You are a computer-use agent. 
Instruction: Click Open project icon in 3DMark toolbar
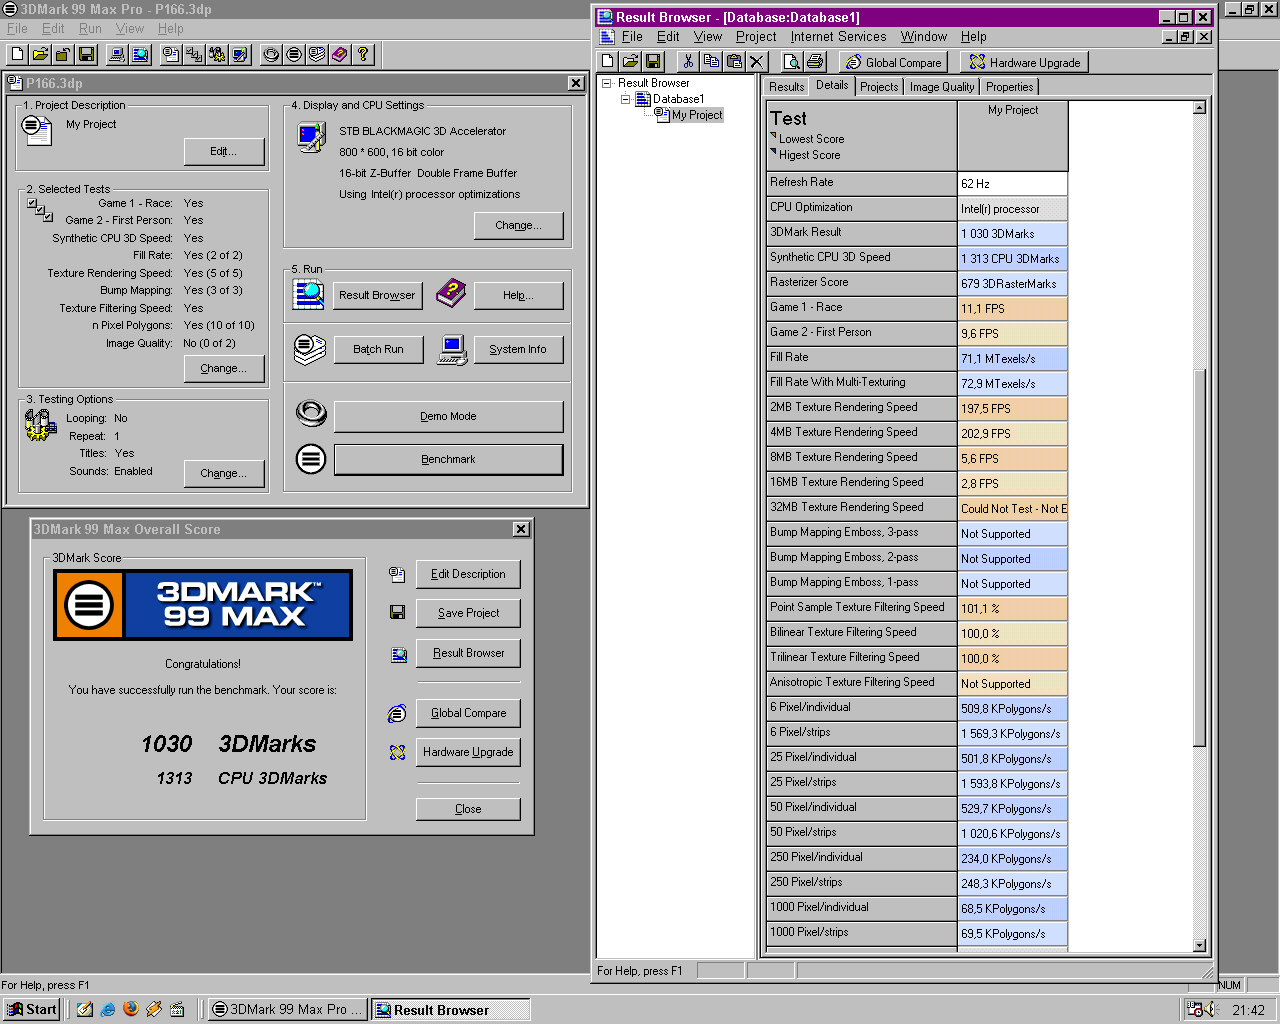click(41, 55)
